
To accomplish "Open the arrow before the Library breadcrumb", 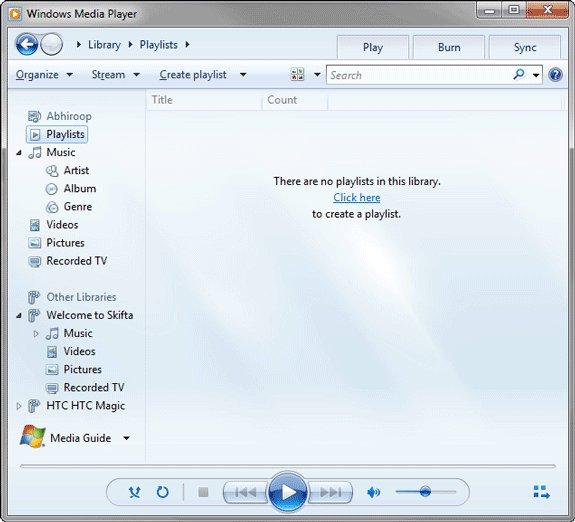I will point(78,45).
